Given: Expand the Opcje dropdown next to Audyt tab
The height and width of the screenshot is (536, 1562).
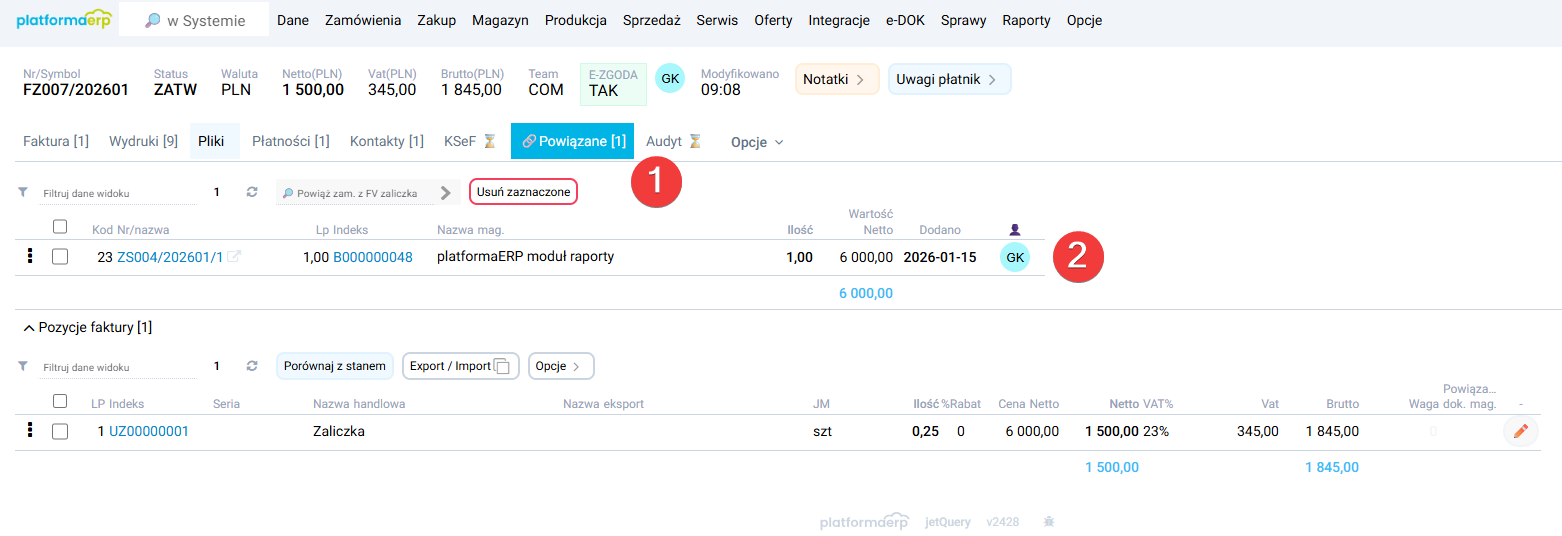Looking at the screenshot, I should (757, 142).
